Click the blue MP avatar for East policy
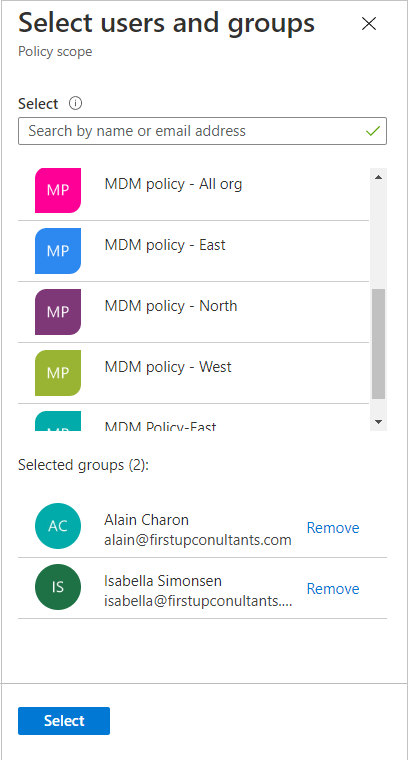 58,251
